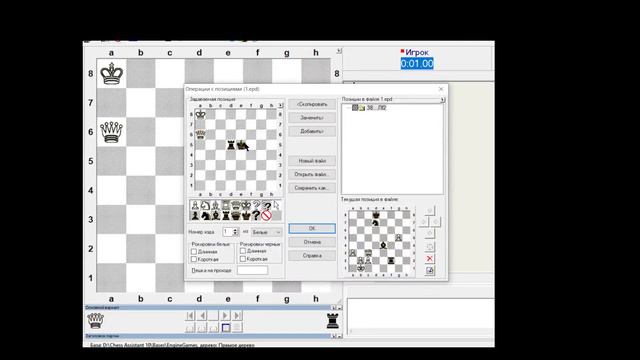The height and width of the screenshot is (360, 640).
Task: Click the preview board thumbnail in file panel
Action: (379, 242)
